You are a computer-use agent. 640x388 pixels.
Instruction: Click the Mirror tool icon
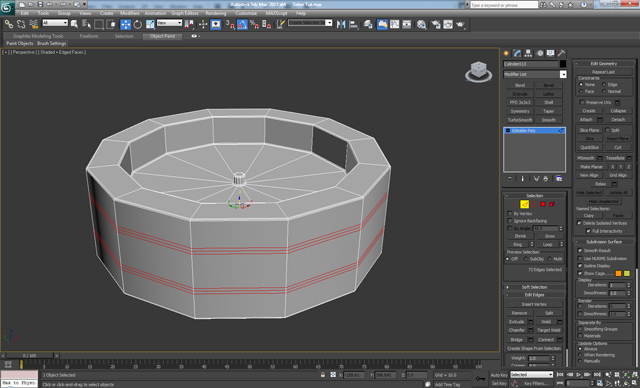pyautogui.click(x=341, y=24)
